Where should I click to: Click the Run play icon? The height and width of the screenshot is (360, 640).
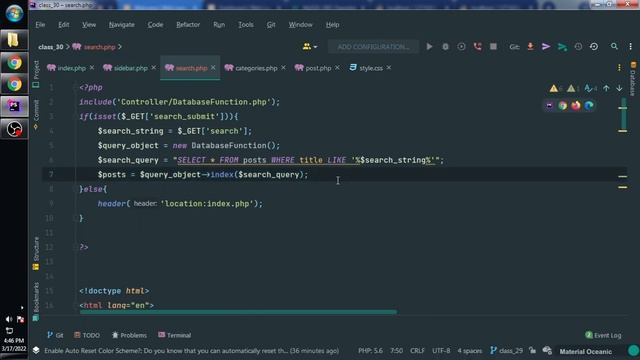tap(429, 47)
